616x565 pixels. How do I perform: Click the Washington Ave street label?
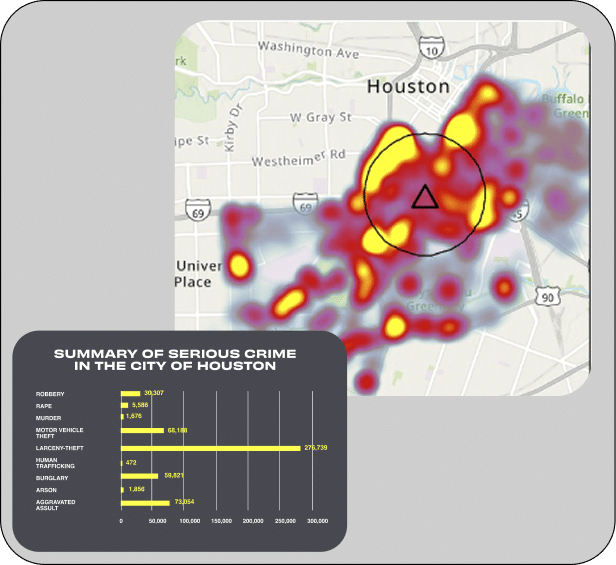coord(307,49)
